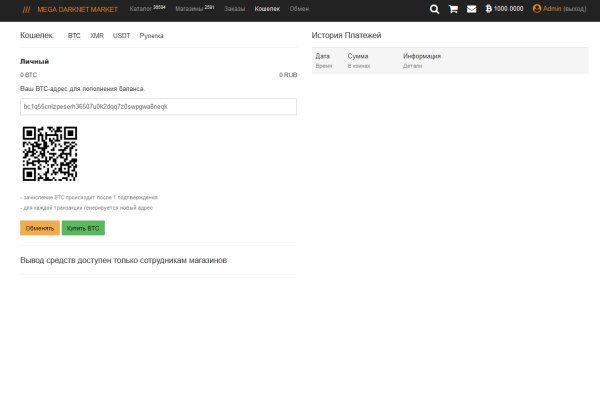Switch to the BTC wallet tab

click(x=74, y=35)
